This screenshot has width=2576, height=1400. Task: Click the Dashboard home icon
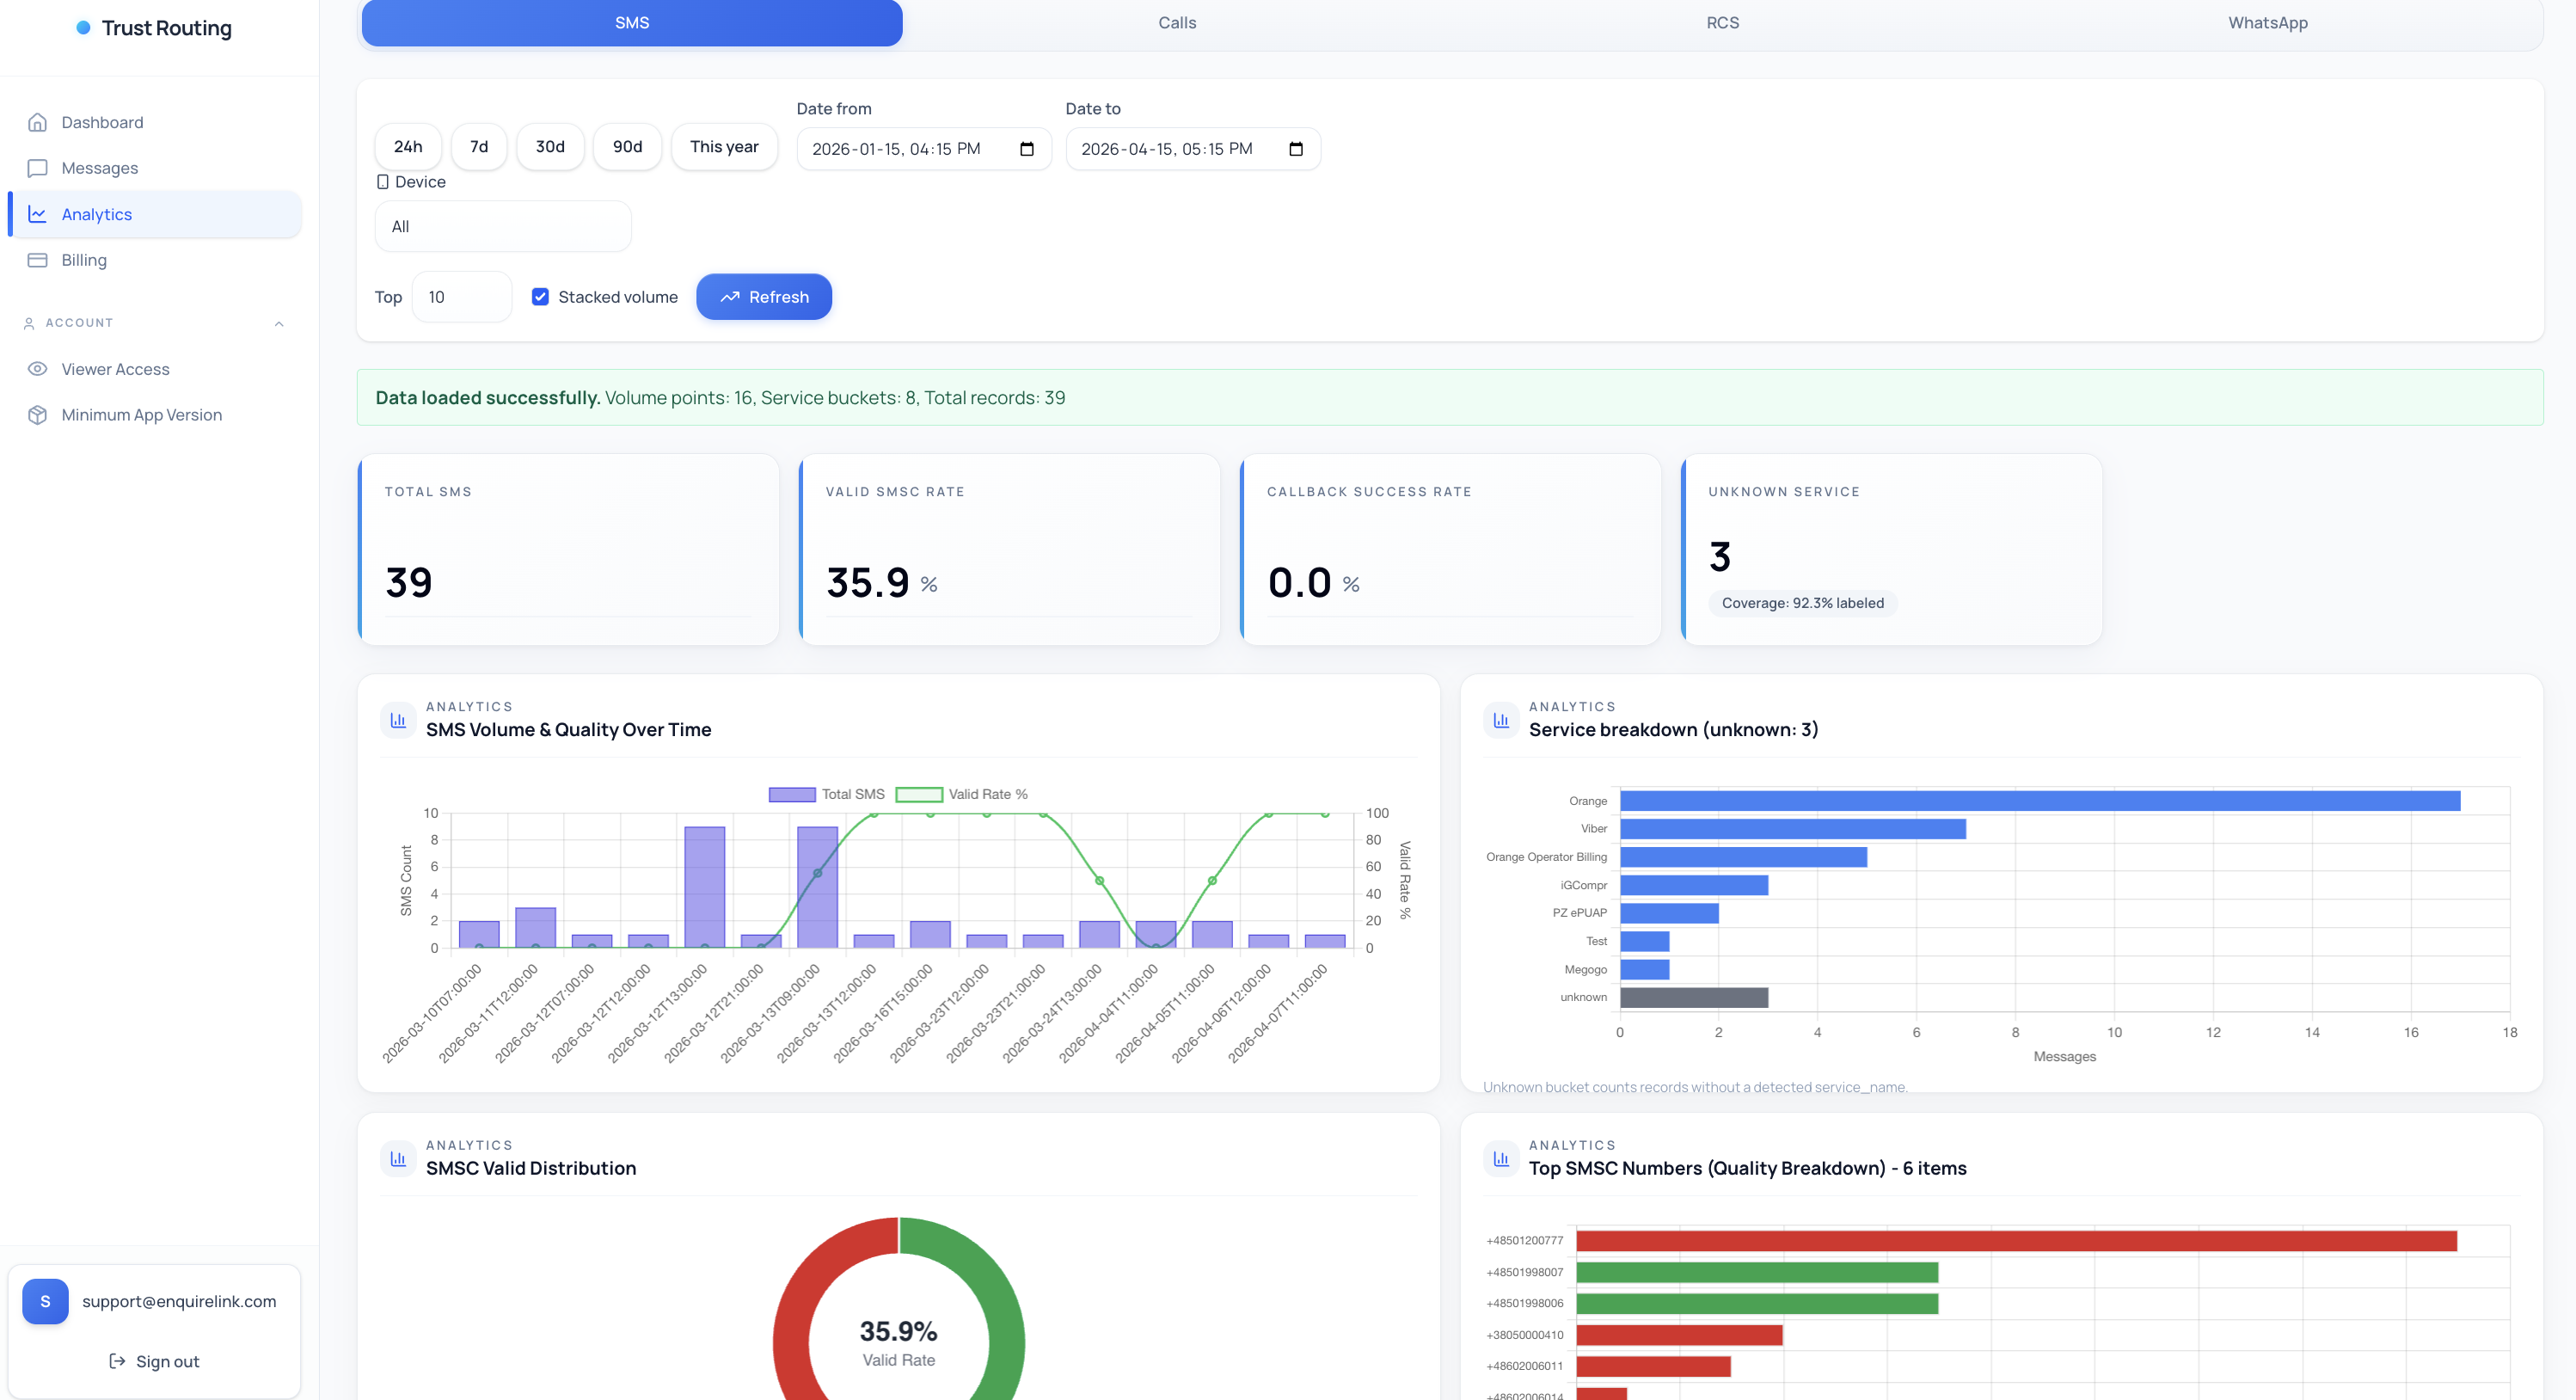[x=37, y=122]
